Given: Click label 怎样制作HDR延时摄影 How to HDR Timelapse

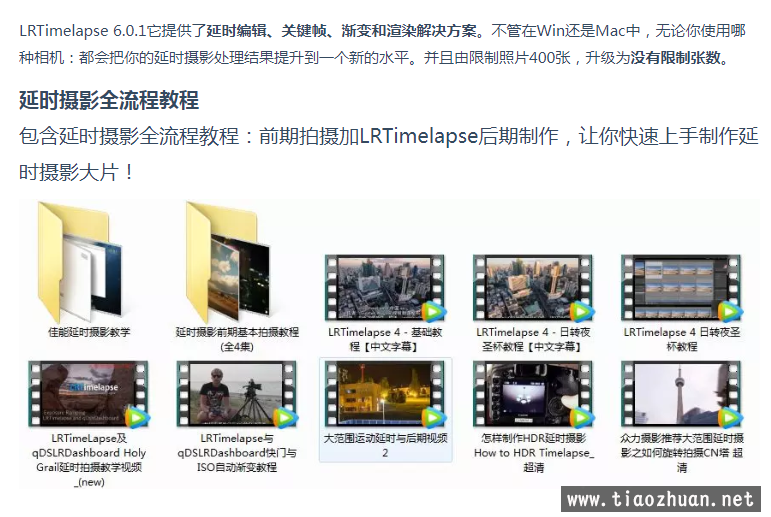Looking at the screenshot, I should tap(534, 453).
